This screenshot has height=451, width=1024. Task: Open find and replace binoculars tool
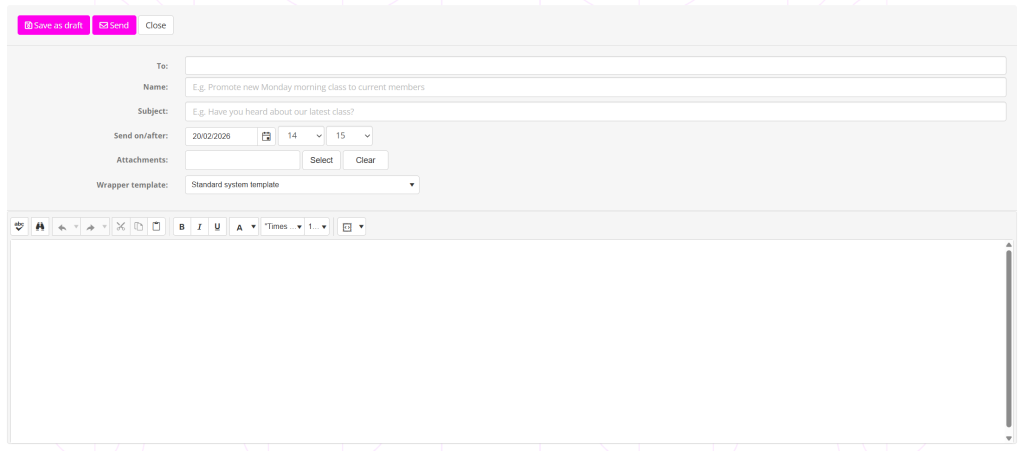(40, 227)
